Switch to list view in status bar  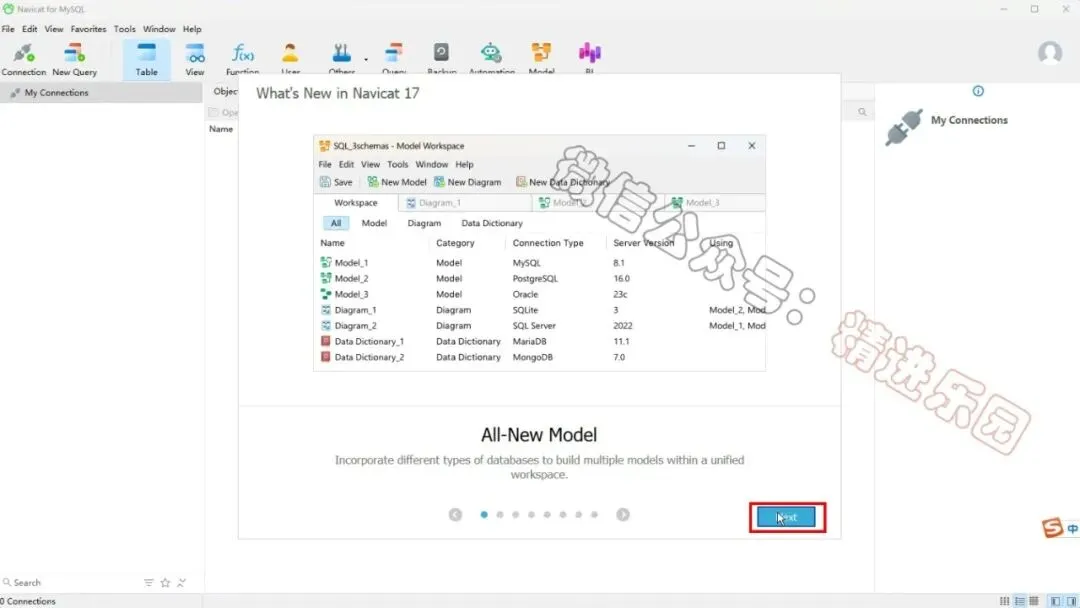tap(1019, 601)
